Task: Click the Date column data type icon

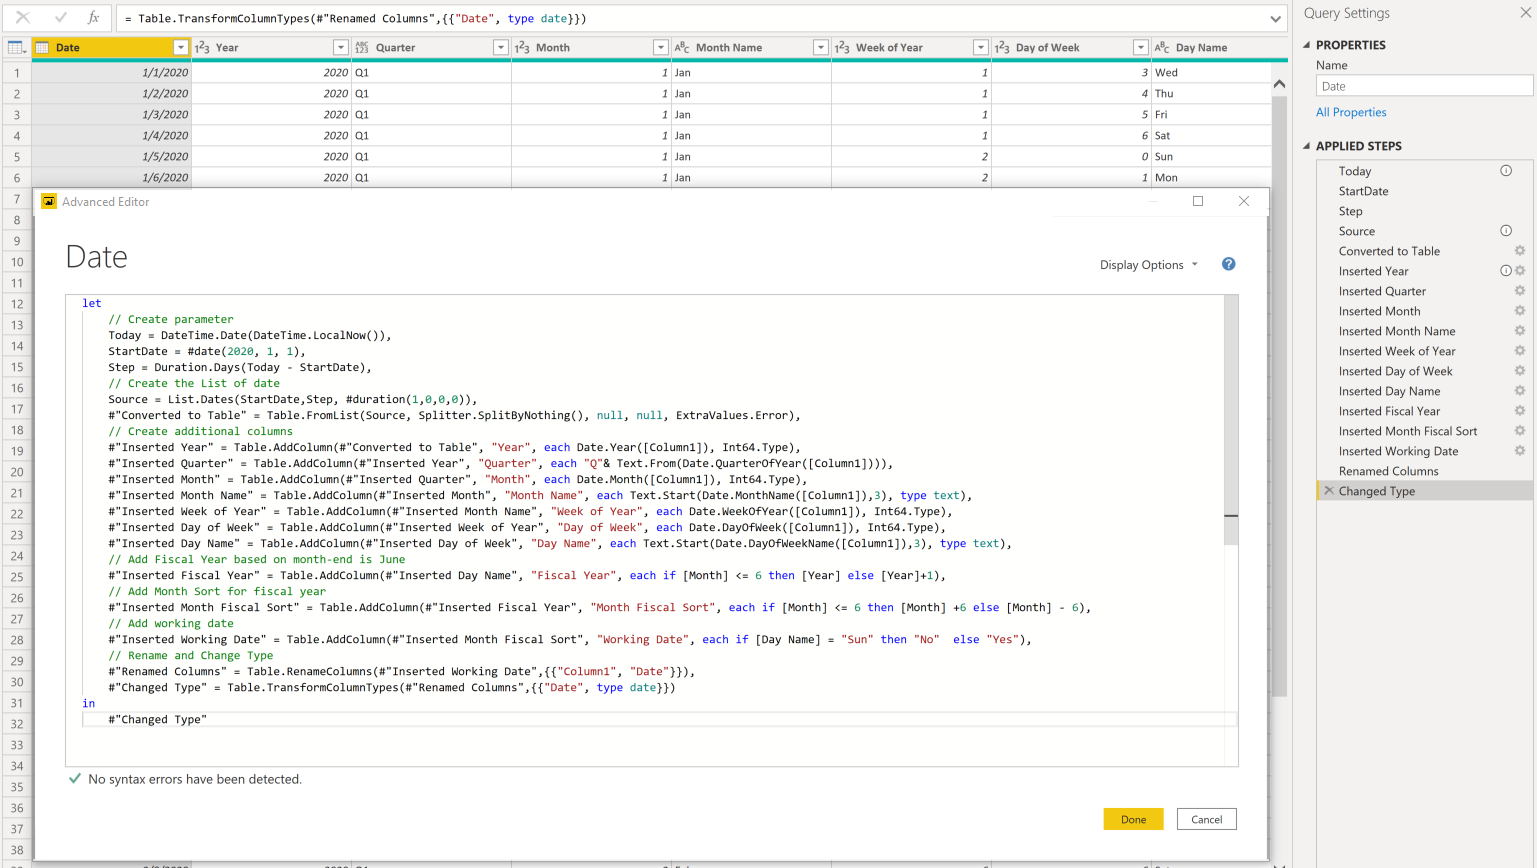Action: (x=42, y=47)
